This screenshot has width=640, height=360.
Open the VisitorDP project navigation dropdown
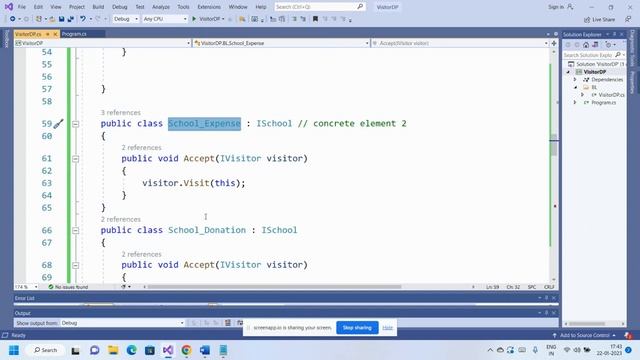pyautogui.click(x=102, y=43)
